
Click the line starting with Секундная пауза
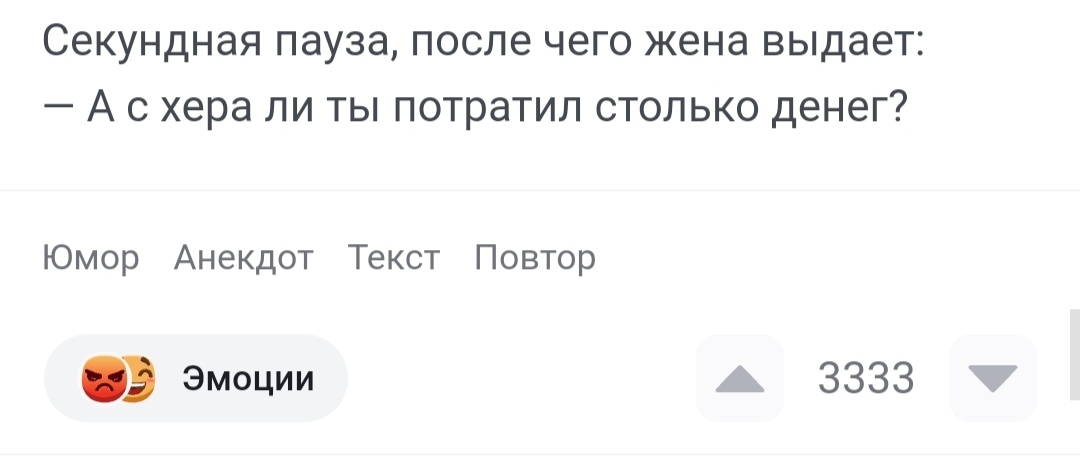(x=484, y=45)
